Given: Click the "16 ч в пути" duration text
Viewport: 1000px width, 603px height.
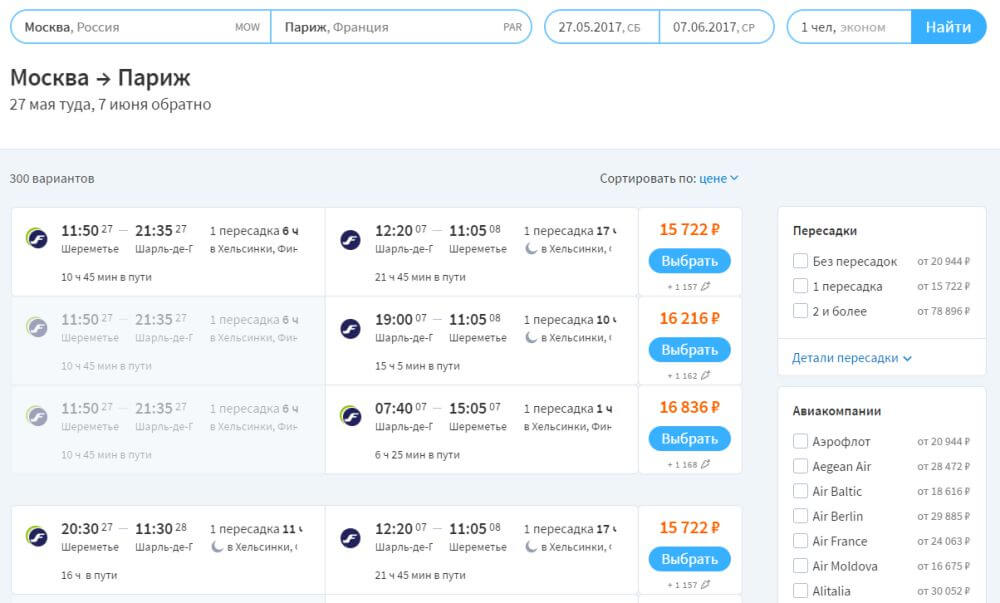Looking at the screenshot, I should click(x=89, y=575).
